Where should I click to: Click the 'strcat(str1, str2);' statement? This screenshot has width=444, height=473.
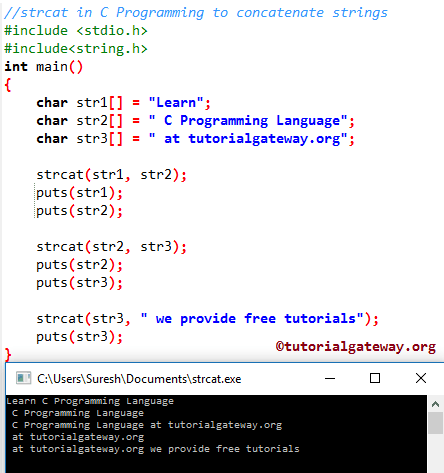pos(112,175)
